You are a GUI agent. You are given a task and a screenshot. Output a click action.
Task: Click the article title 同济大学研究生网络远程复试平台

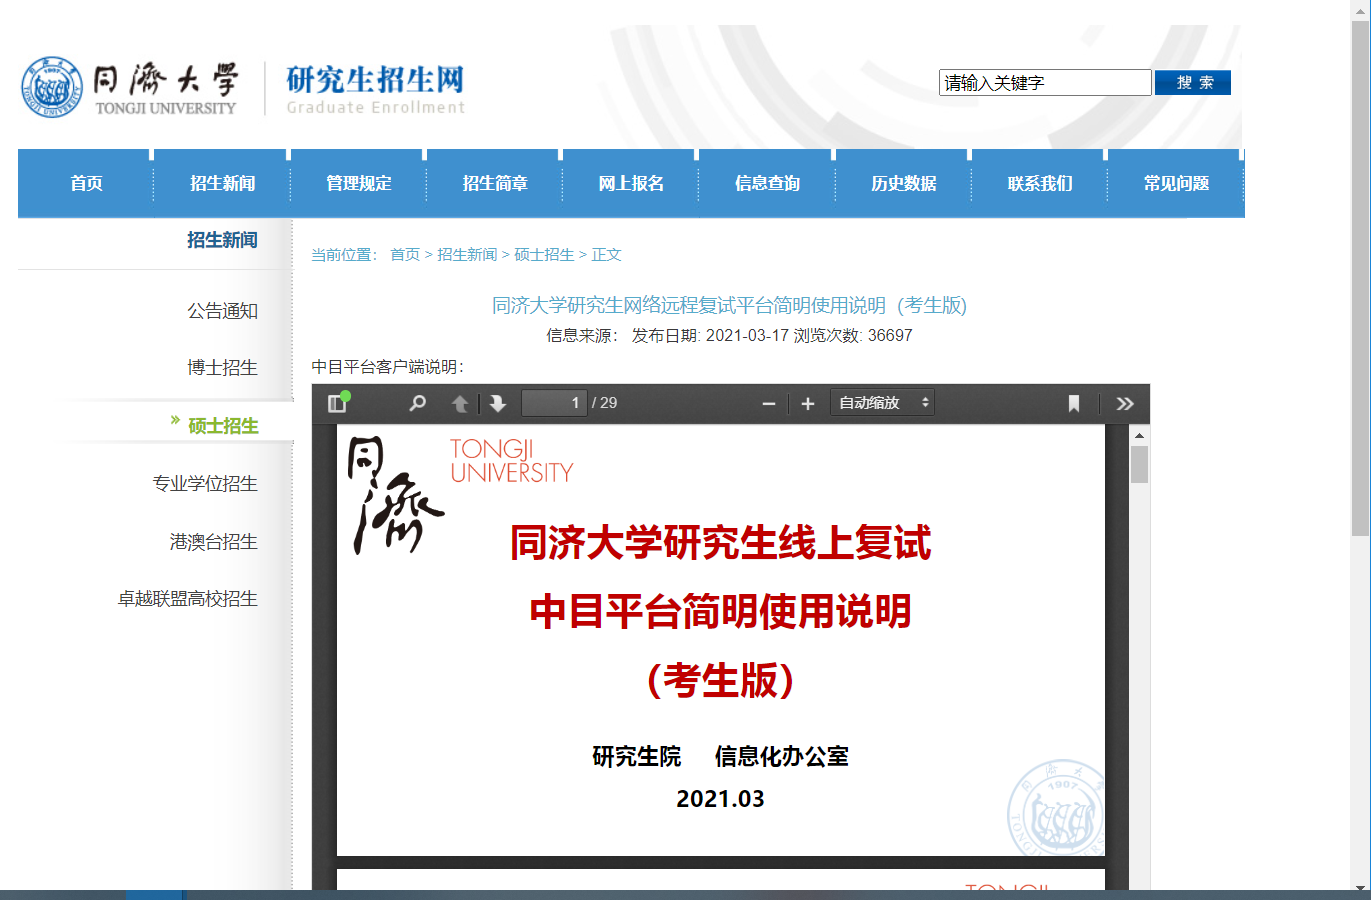[729, 306]
